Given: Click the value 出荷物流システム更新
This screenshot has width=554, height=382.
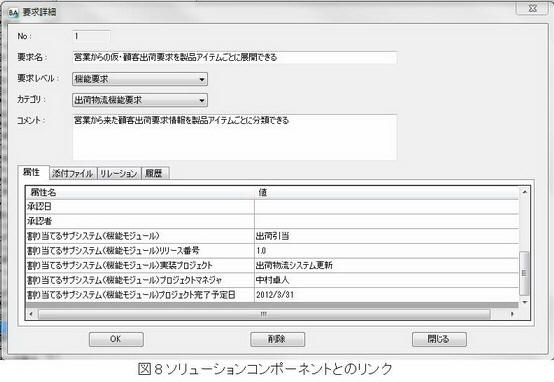Looking at the screenshot, I should point(387,265).
